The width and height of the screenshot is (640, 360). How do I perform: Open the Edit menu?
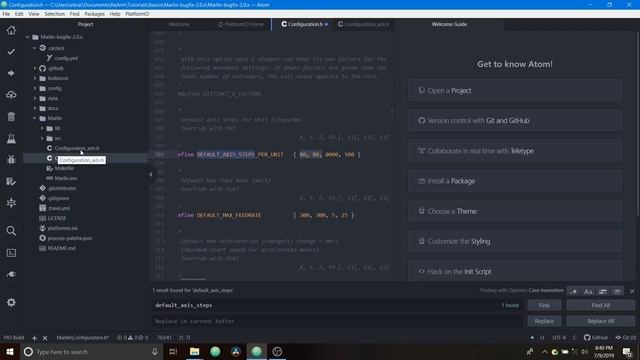[19, 14]
